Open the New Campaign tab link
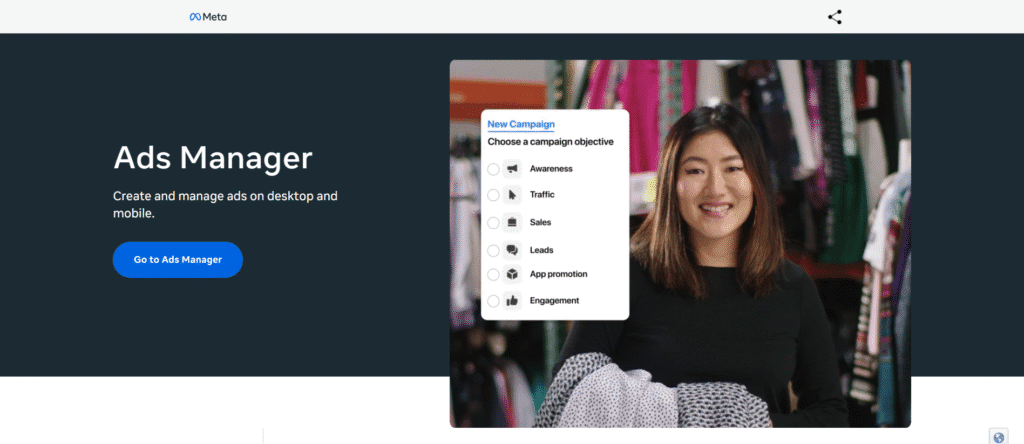 coord(520,124)
